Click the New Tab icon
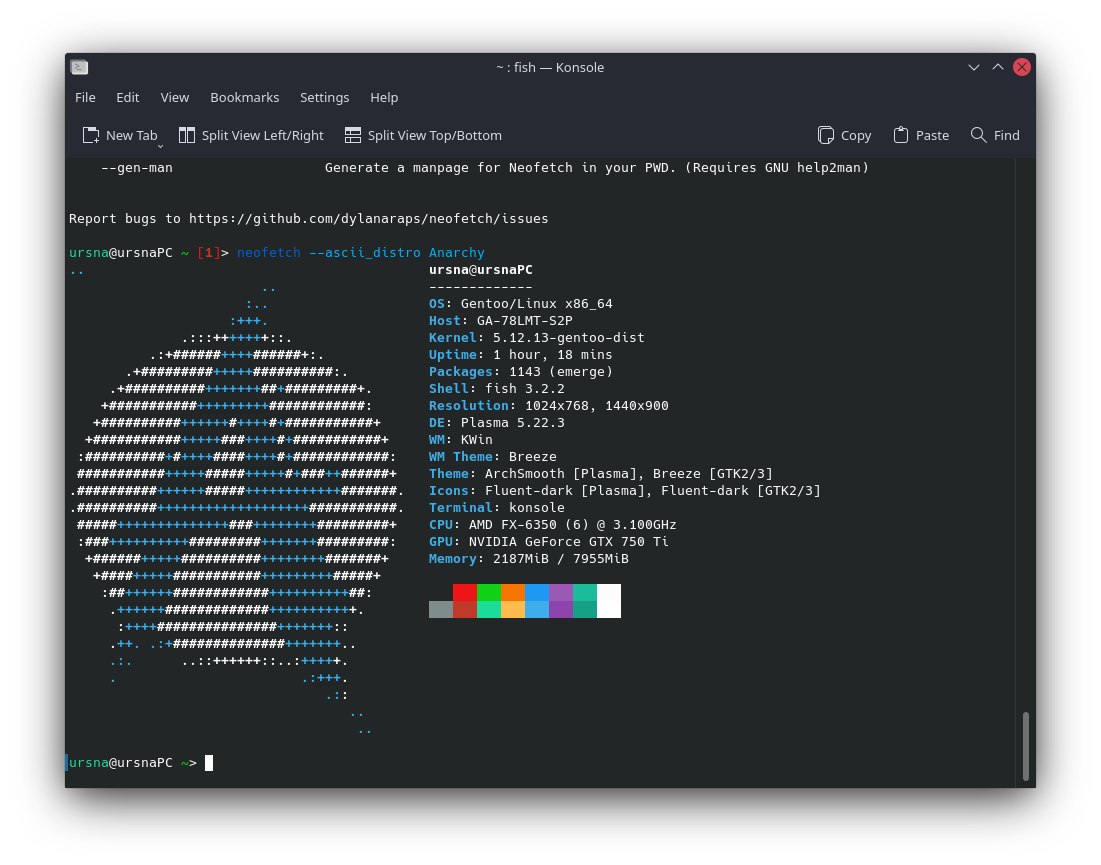This screenshot has height=865, width=1101. (x=91, y=136)
